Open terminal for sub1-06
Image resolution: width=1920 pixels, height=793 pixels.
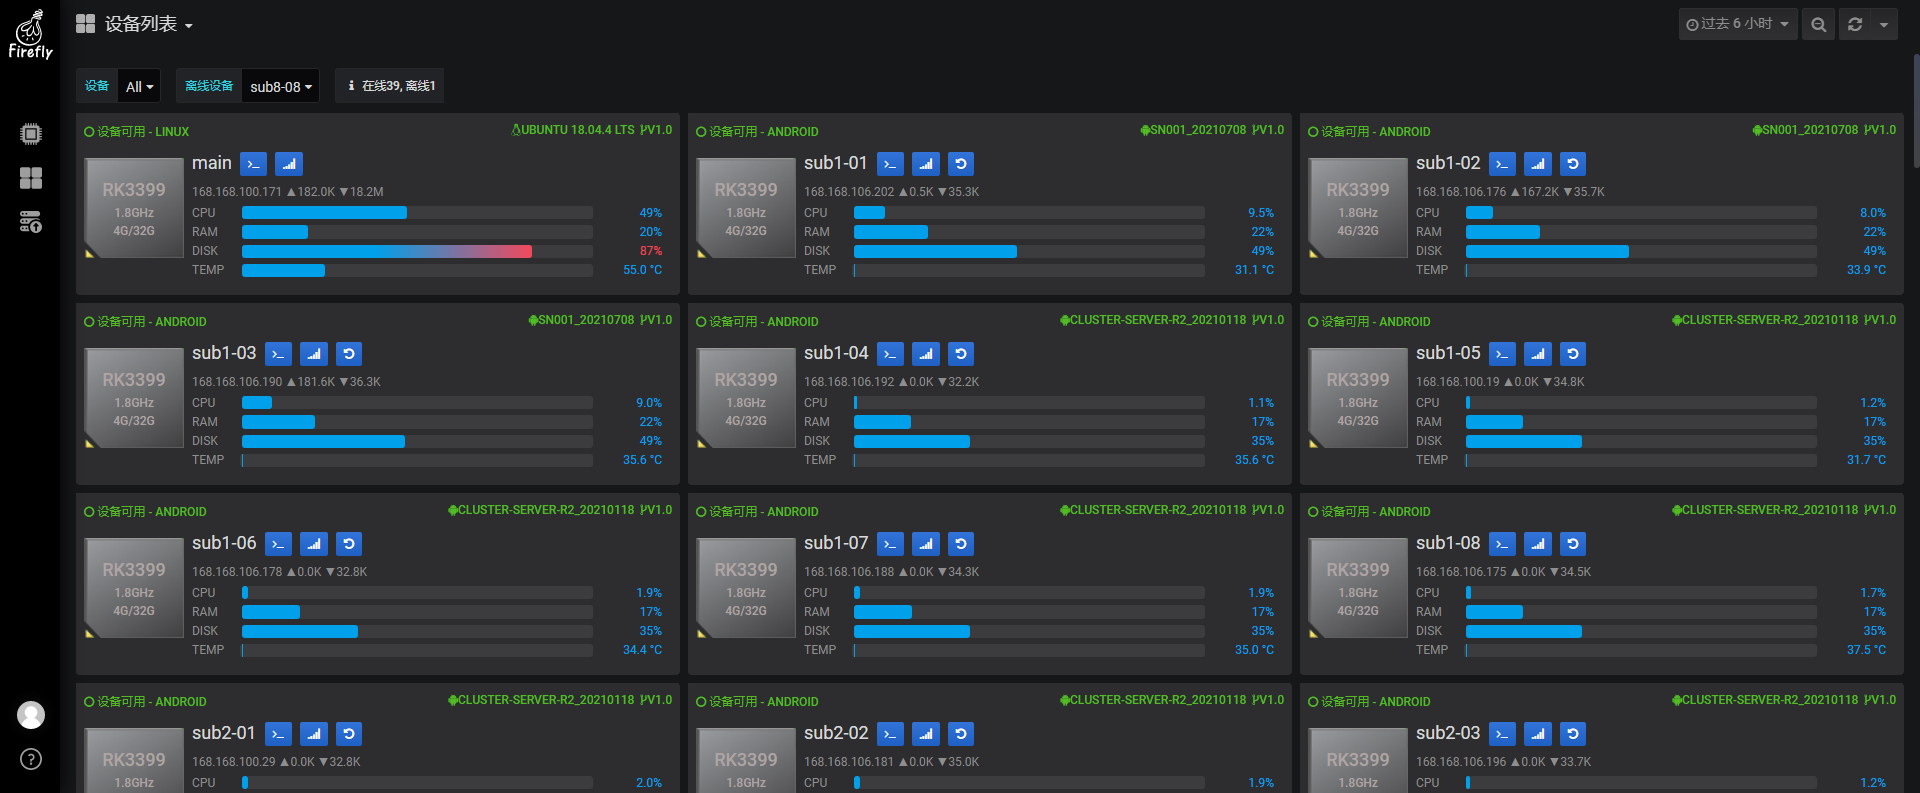(x=278, y=544)
